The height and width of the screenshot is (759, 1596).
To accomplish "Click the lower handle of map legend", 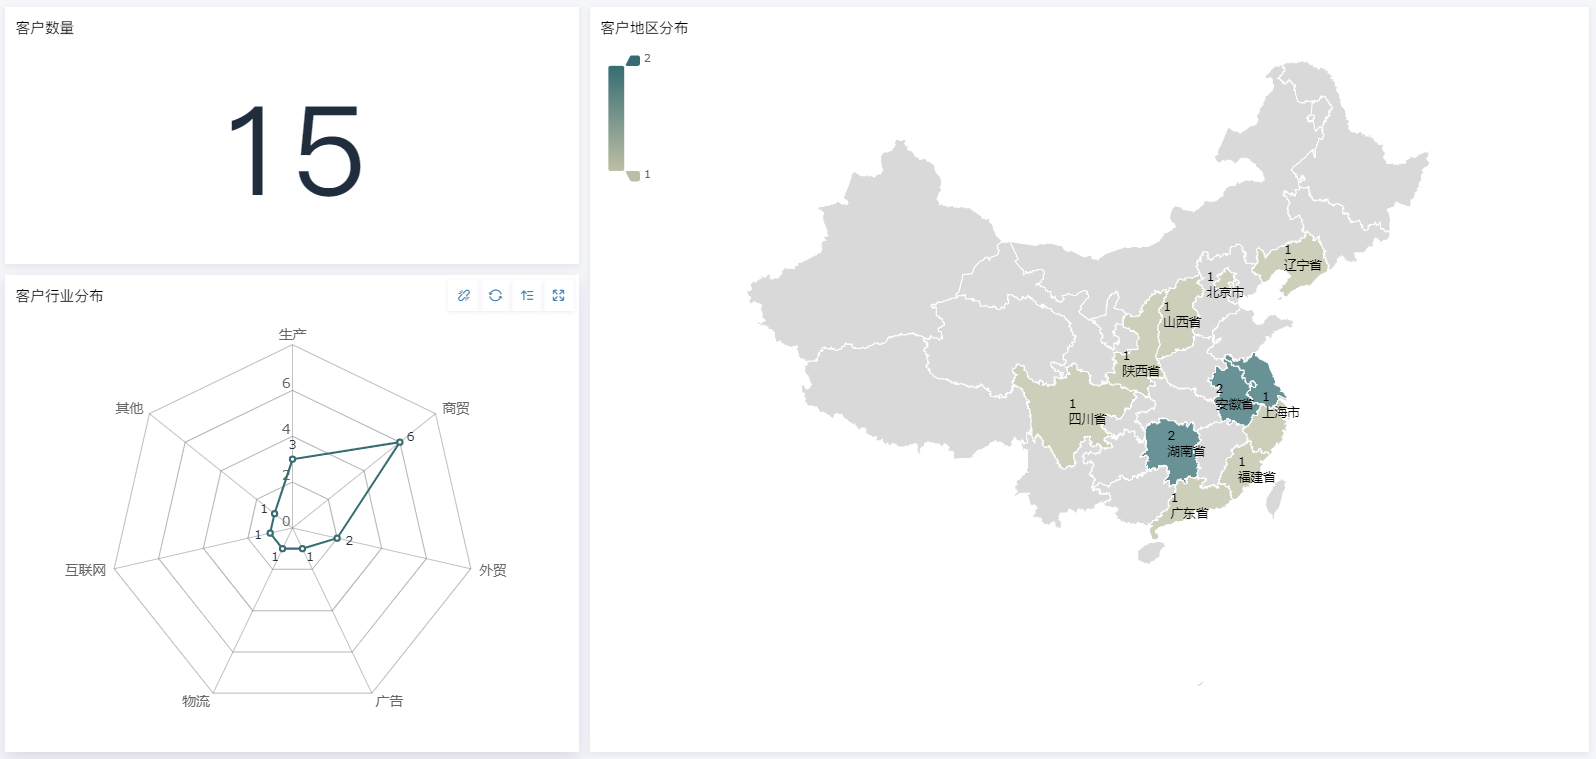I will (x=633, y=176).
